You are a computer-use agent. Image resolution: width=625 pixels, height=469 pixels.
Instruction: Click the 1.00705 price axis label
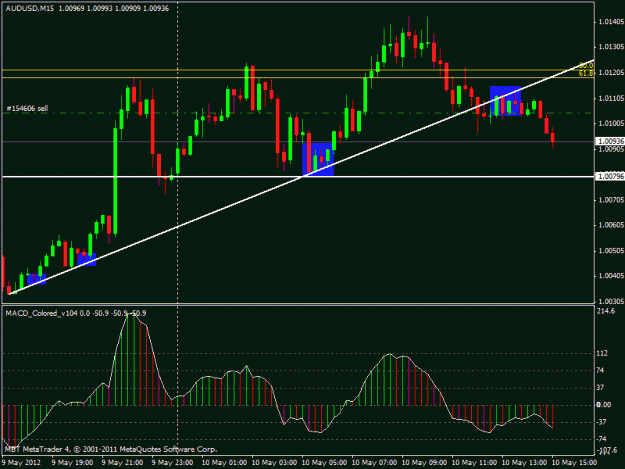[611, 200]
